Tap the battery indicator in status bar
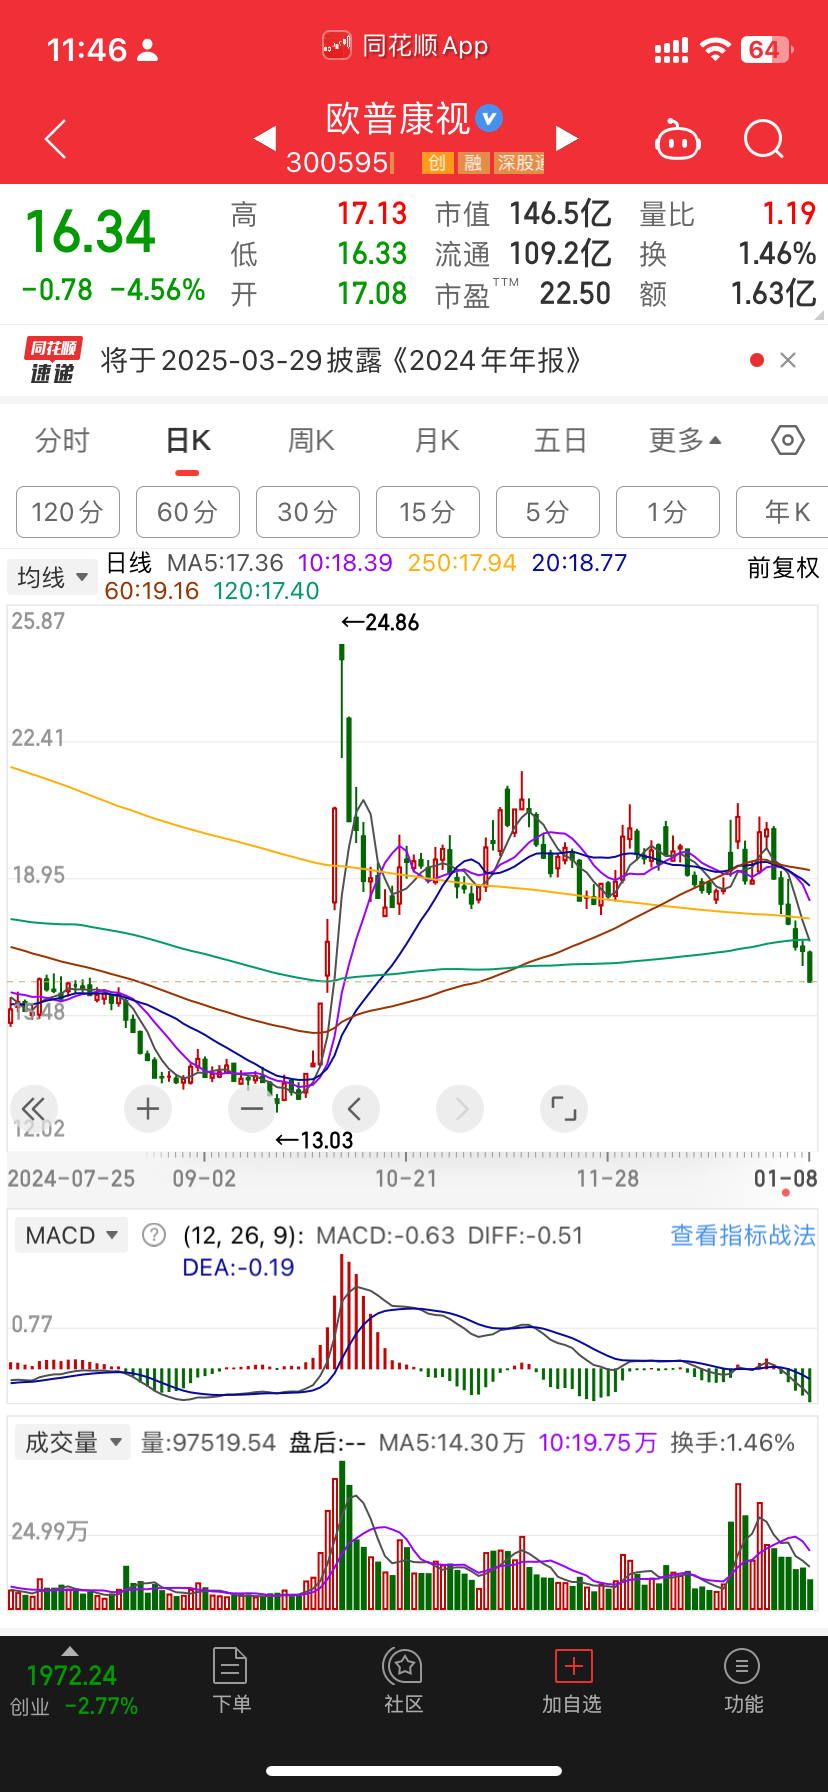The width and height of the screenshot is (828, 1792). [x=767, y=49]
